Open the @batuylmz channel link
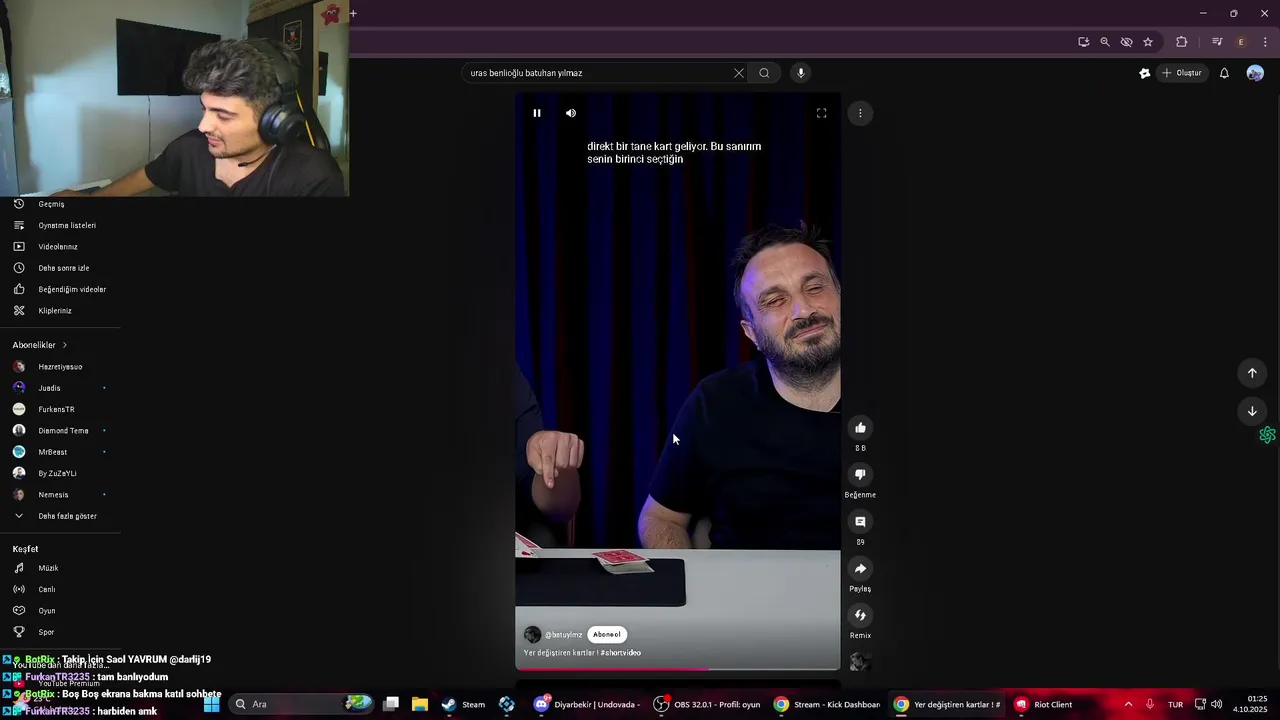 click(x=563, y=635)
